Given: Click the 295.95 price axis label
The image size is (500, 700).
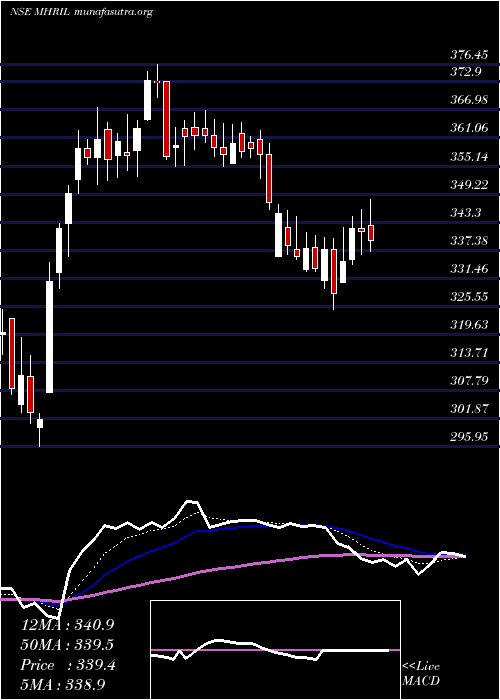Looking at the screenshot, I should 469,437.
